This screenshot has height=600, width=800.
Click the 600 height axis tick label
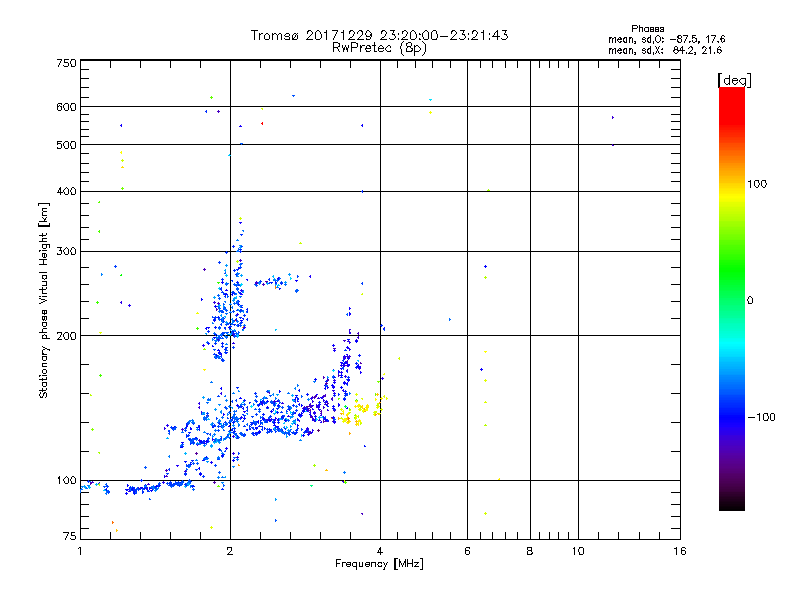(66, 107)
